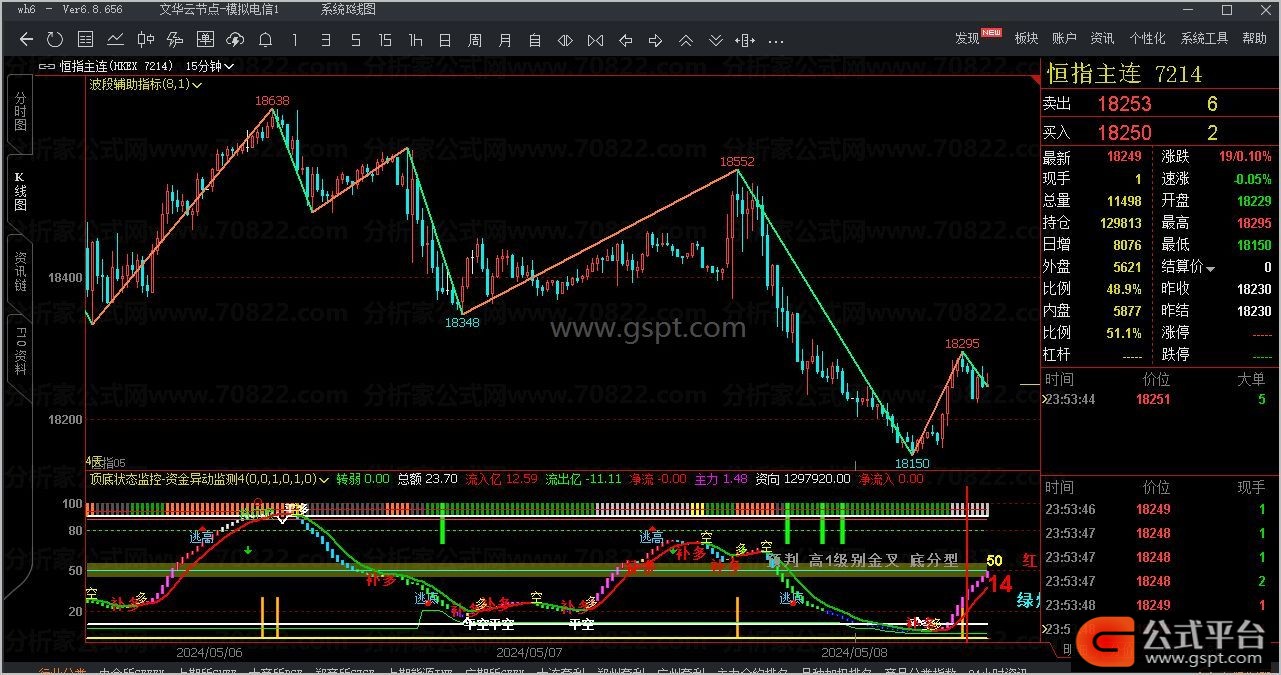The height and width of the screenshot is (675, 1281).
Task: Click the 23:53:44 large order row
Action: (x=1159, y=400)
